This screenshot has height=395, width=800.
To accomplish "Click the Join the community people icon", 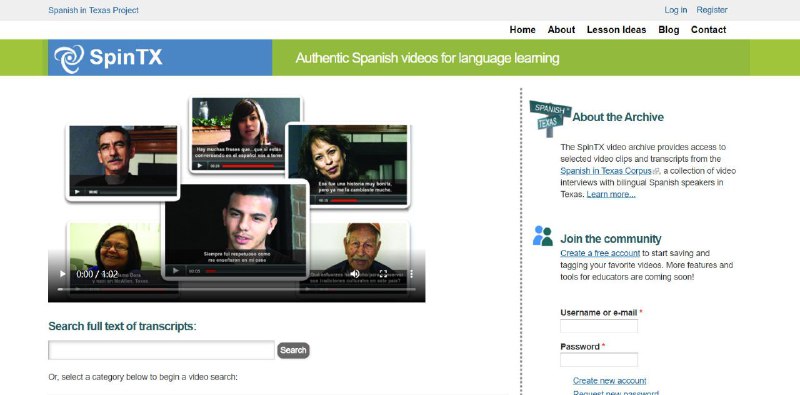I will (x=543, y=236).
